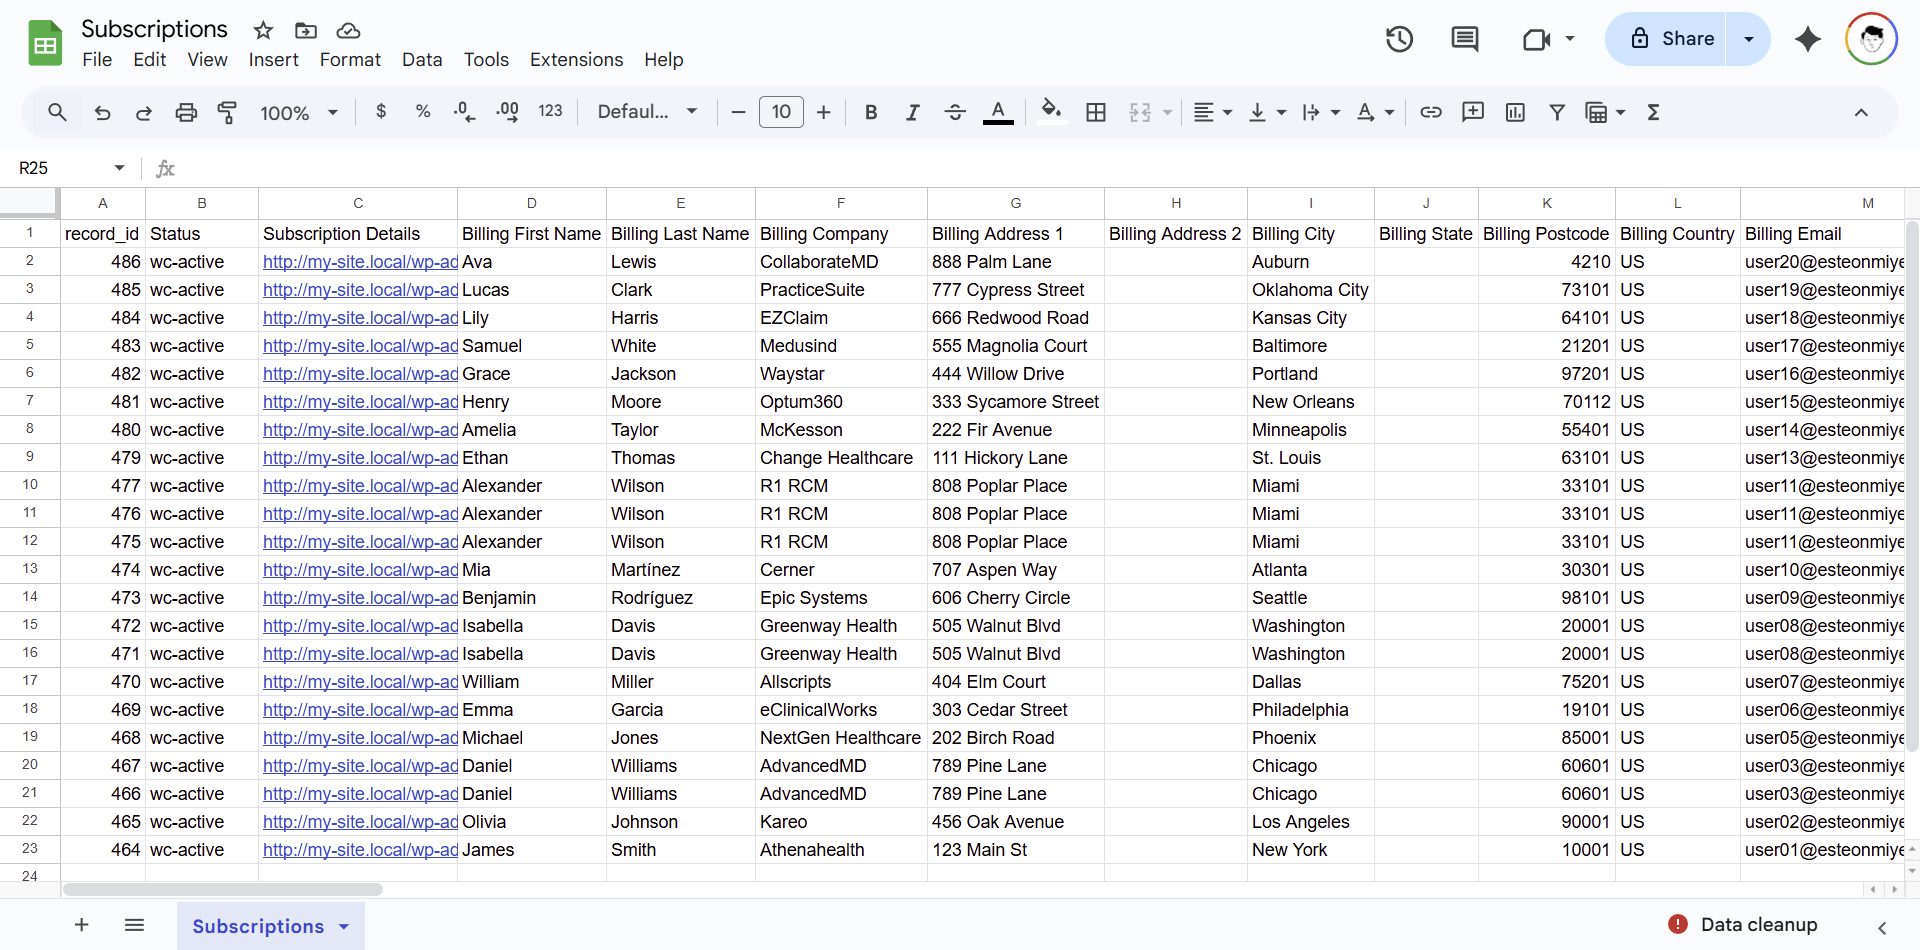This screenshot has width=1920, height=950.
Task: Select column F header
Action: coord(841,203)
